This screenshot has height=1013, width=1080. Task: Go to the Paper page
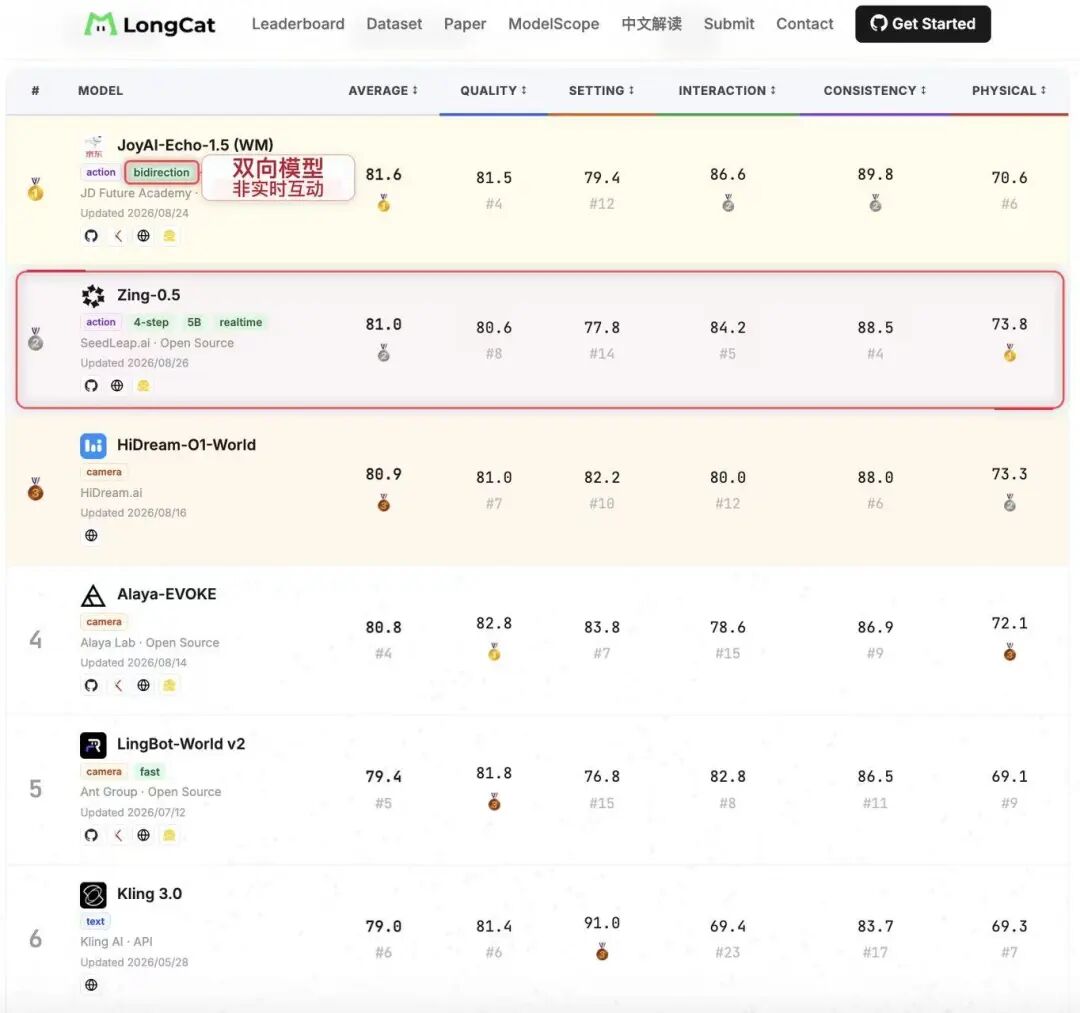click(x=465, y=24)
